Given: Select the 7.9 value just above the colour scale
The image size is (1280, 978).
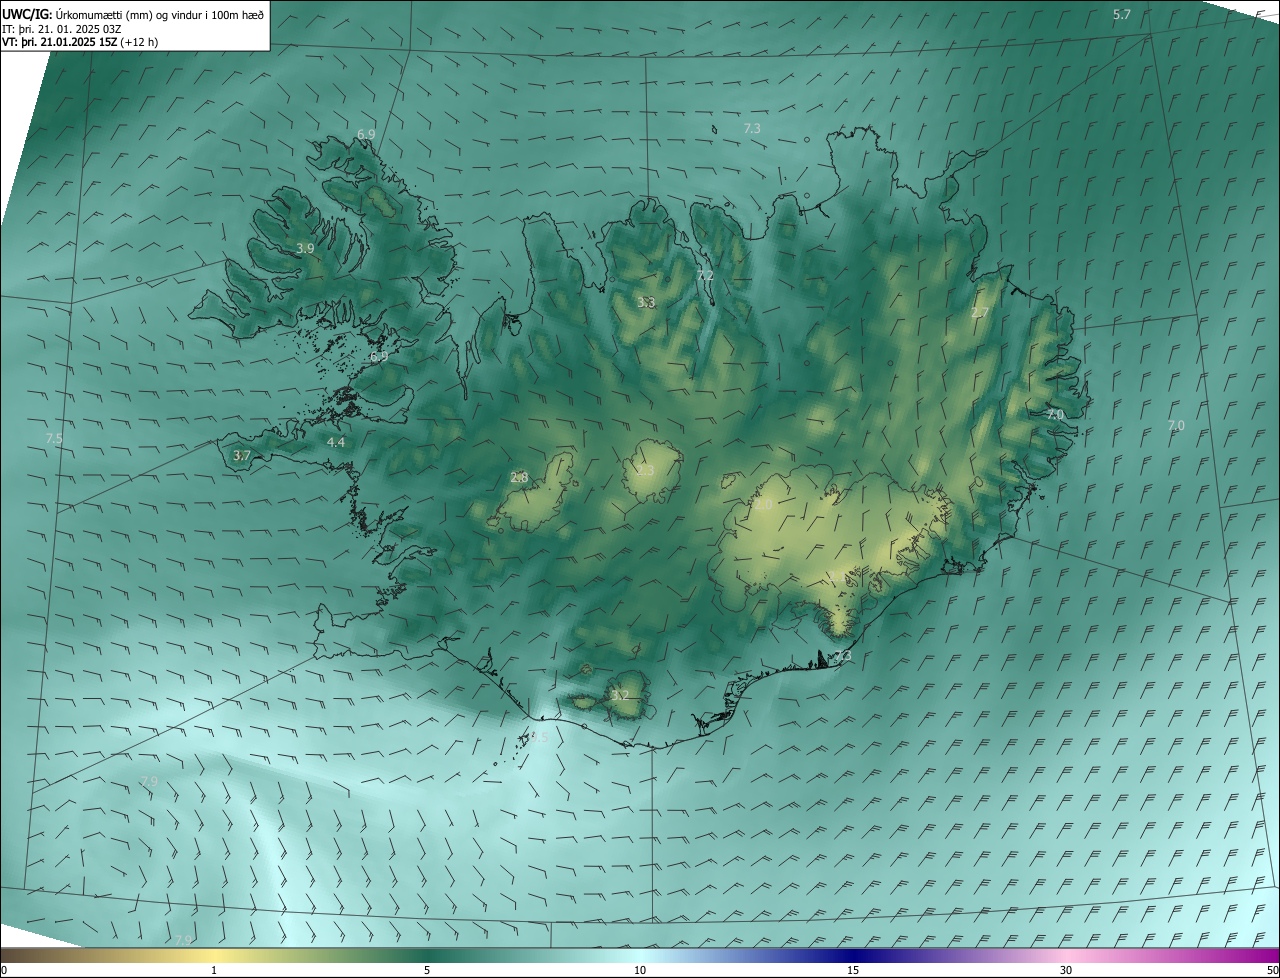Looking at the screenshot, I should click(182, 941).
